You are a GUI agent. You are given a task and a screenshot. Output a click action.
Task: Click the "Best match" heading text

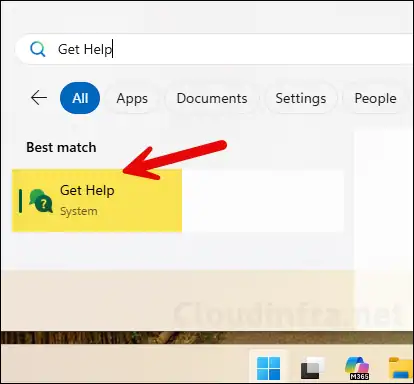click(x=61, y=147)
